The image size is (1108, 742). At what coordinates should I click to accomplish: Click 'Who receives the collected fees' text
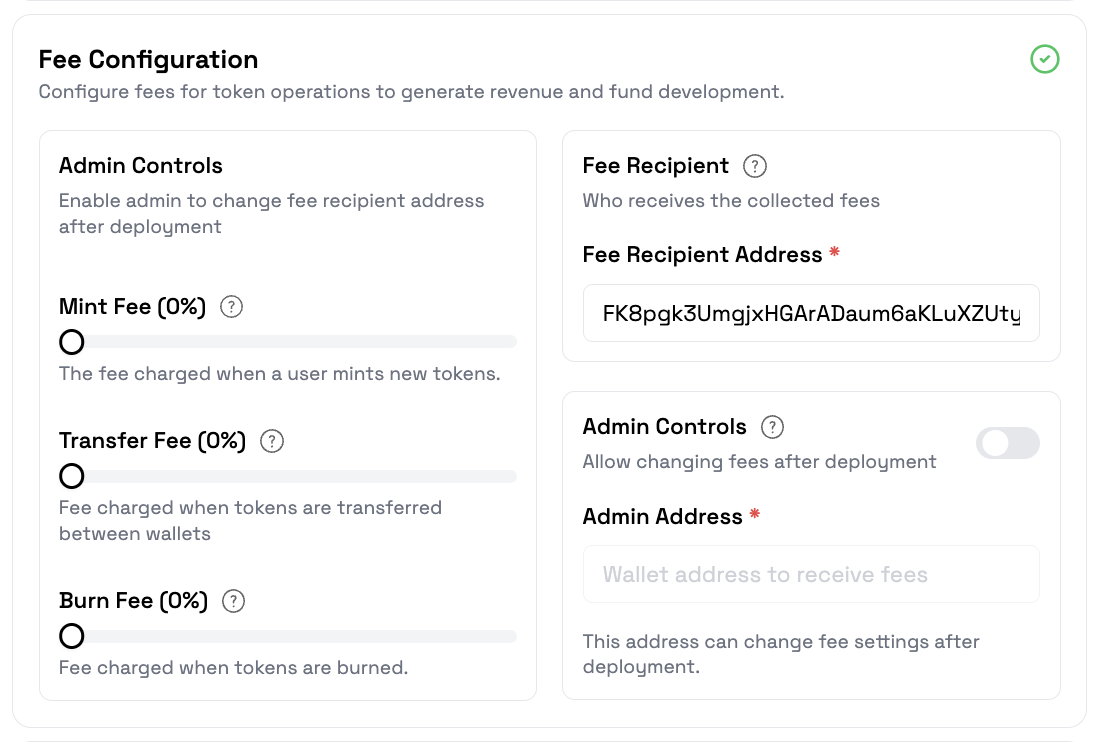coord(731,201)
